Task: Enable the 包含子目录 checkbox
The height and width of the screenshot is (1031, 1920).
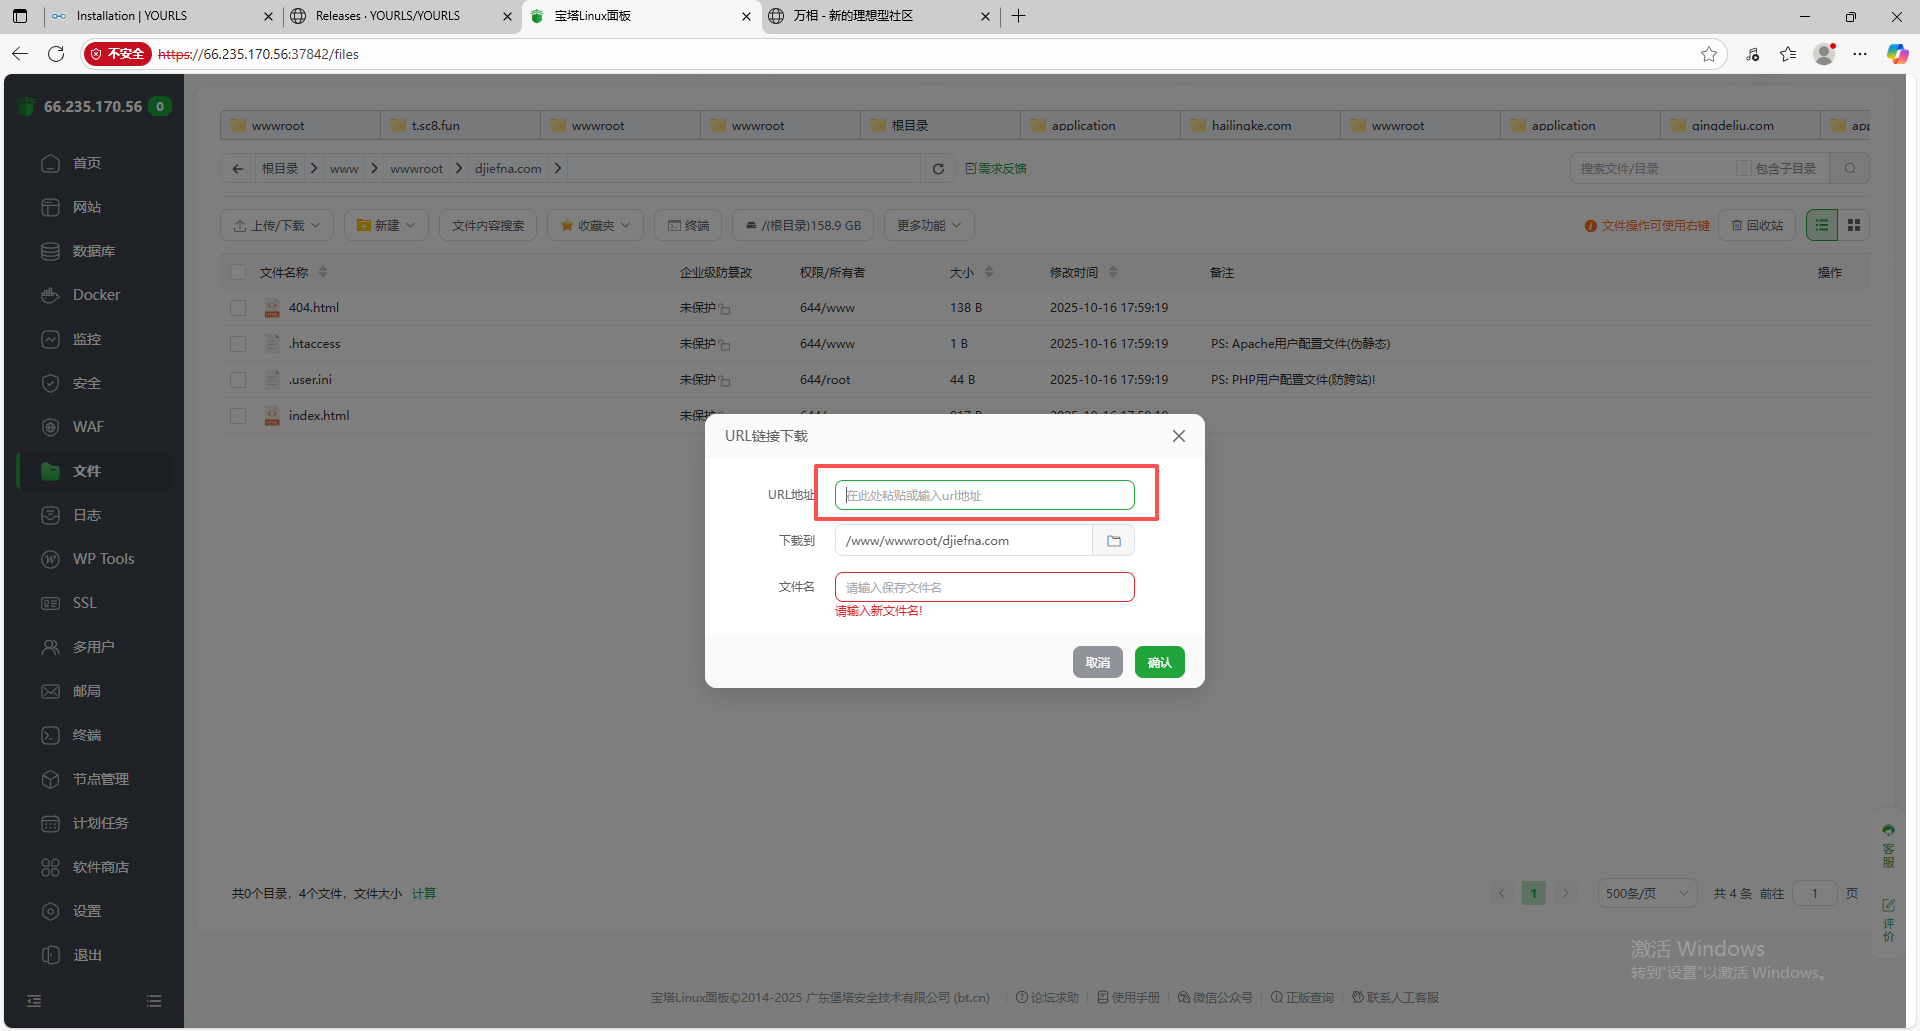Action: (x=1743, y=169)
